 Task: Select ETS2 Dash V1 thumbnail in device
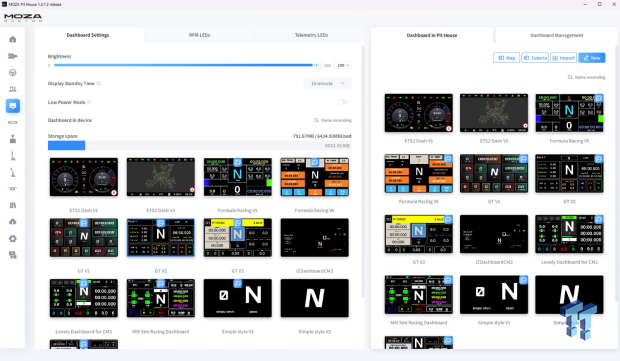point(84,177)
